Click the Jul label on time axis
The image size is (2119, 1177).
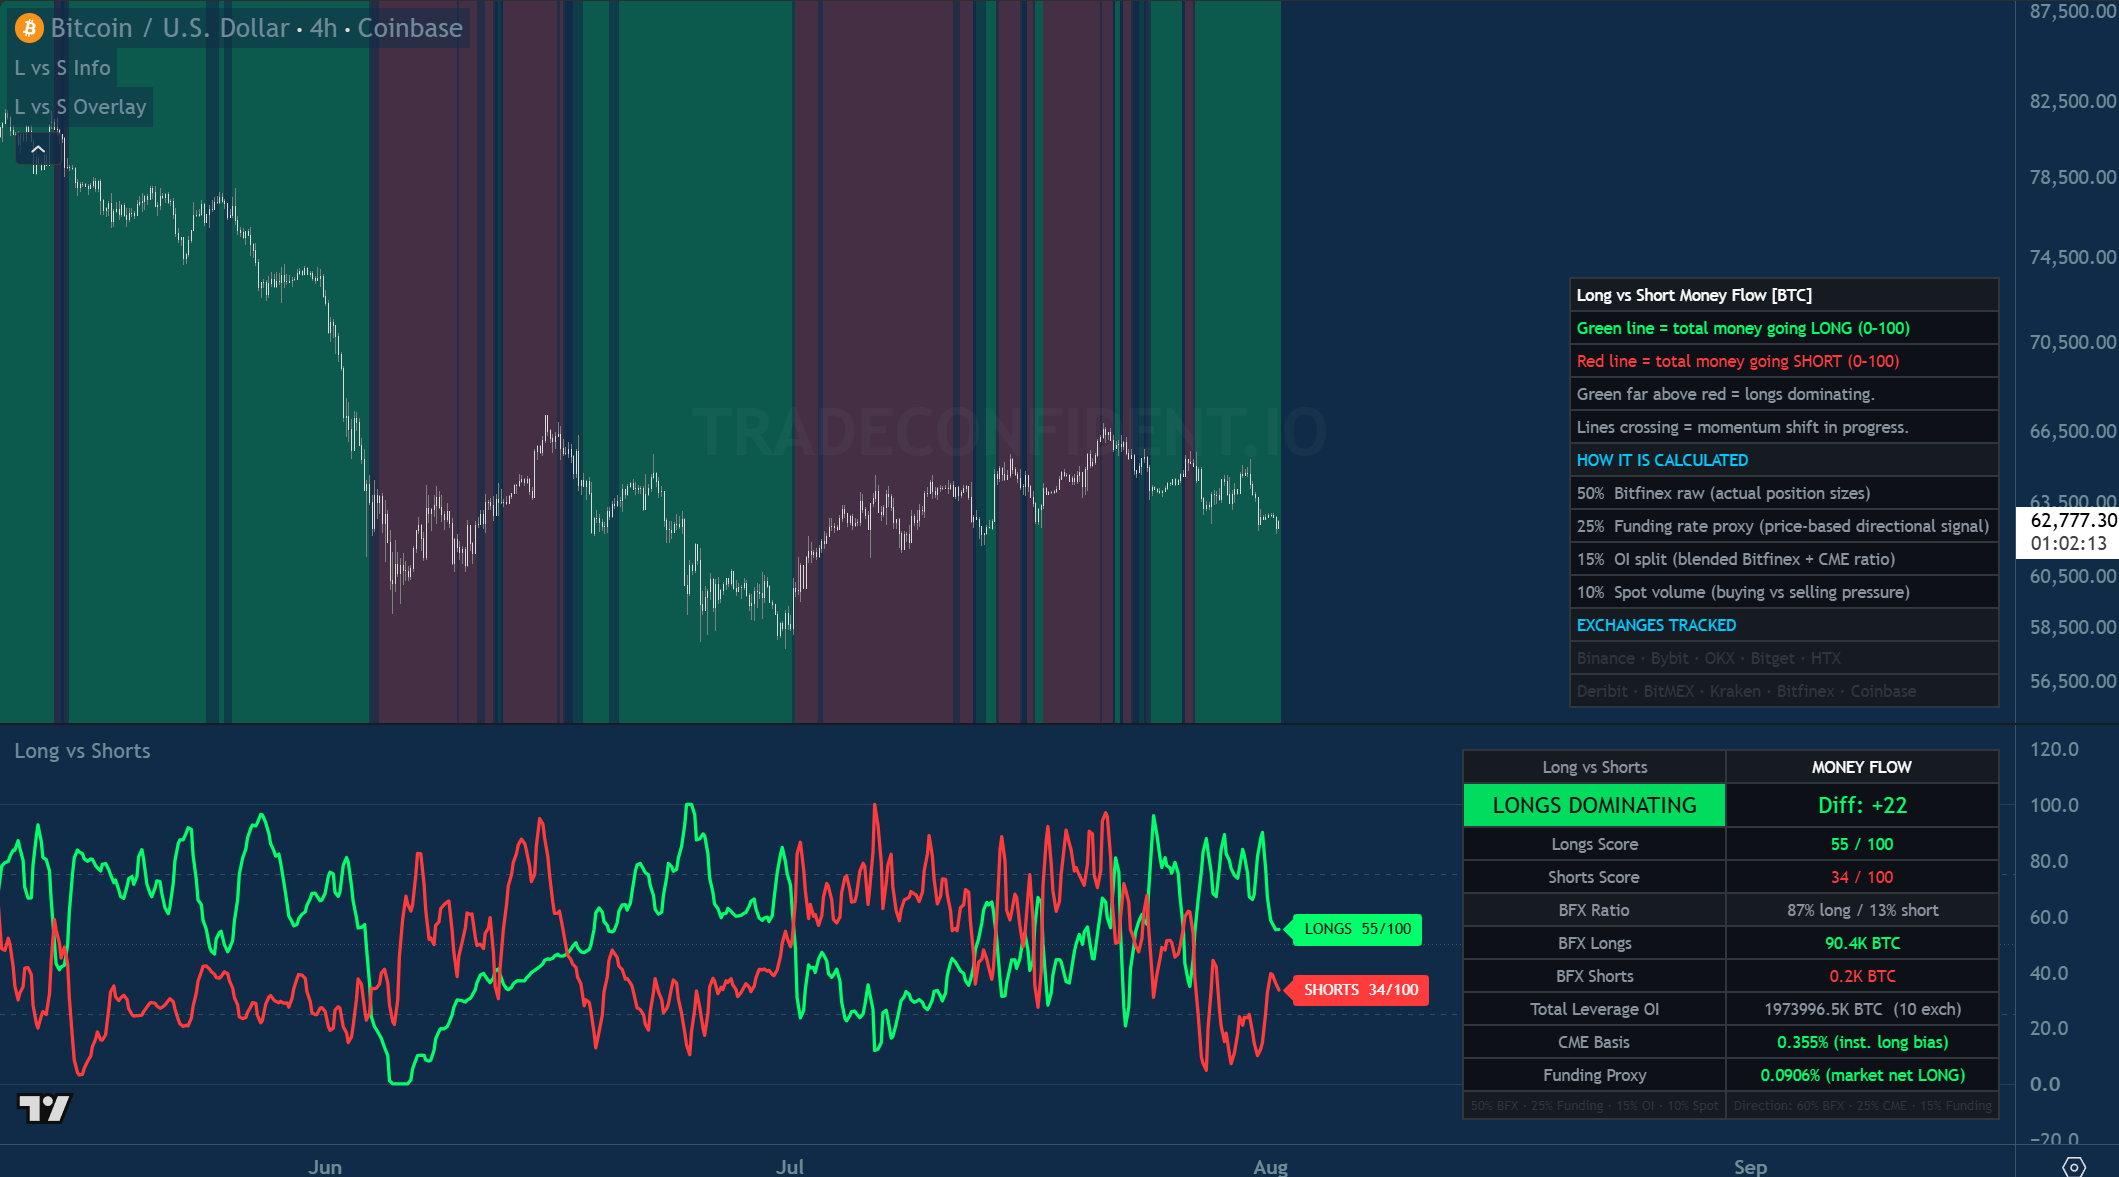click(x=790, y=1166)
